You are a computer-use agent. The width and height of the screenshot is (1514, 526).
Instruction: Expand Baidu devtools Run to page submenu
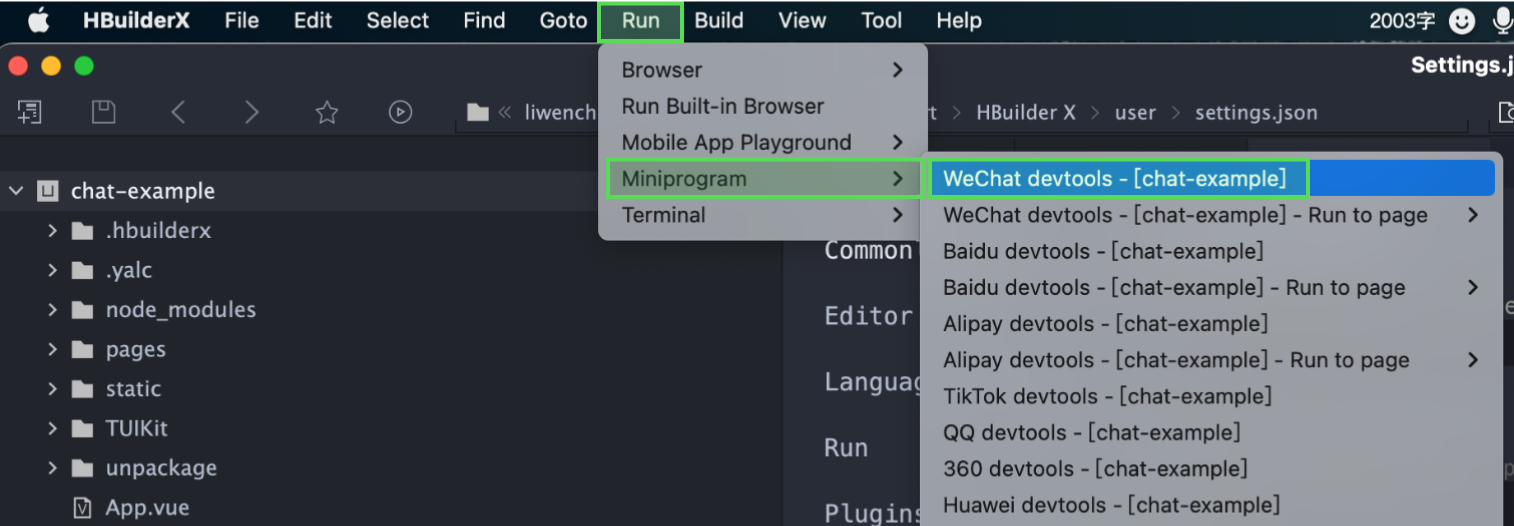tap(1472, 288)
